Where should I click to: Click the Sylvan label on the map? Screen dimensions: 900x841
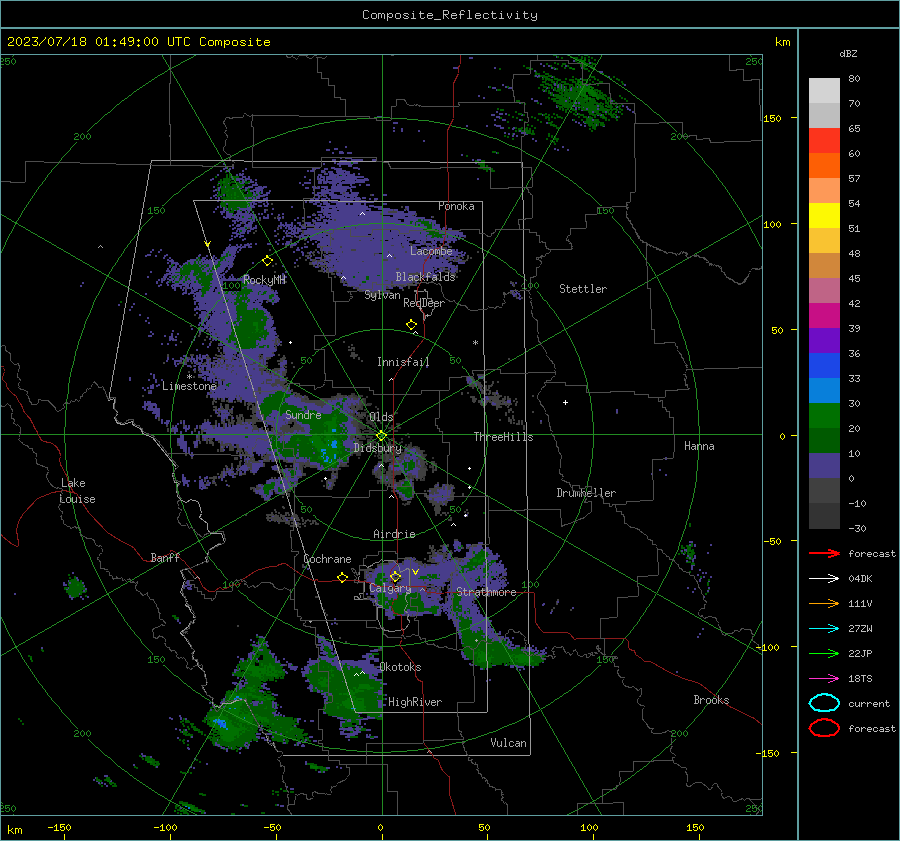(382, 295)
